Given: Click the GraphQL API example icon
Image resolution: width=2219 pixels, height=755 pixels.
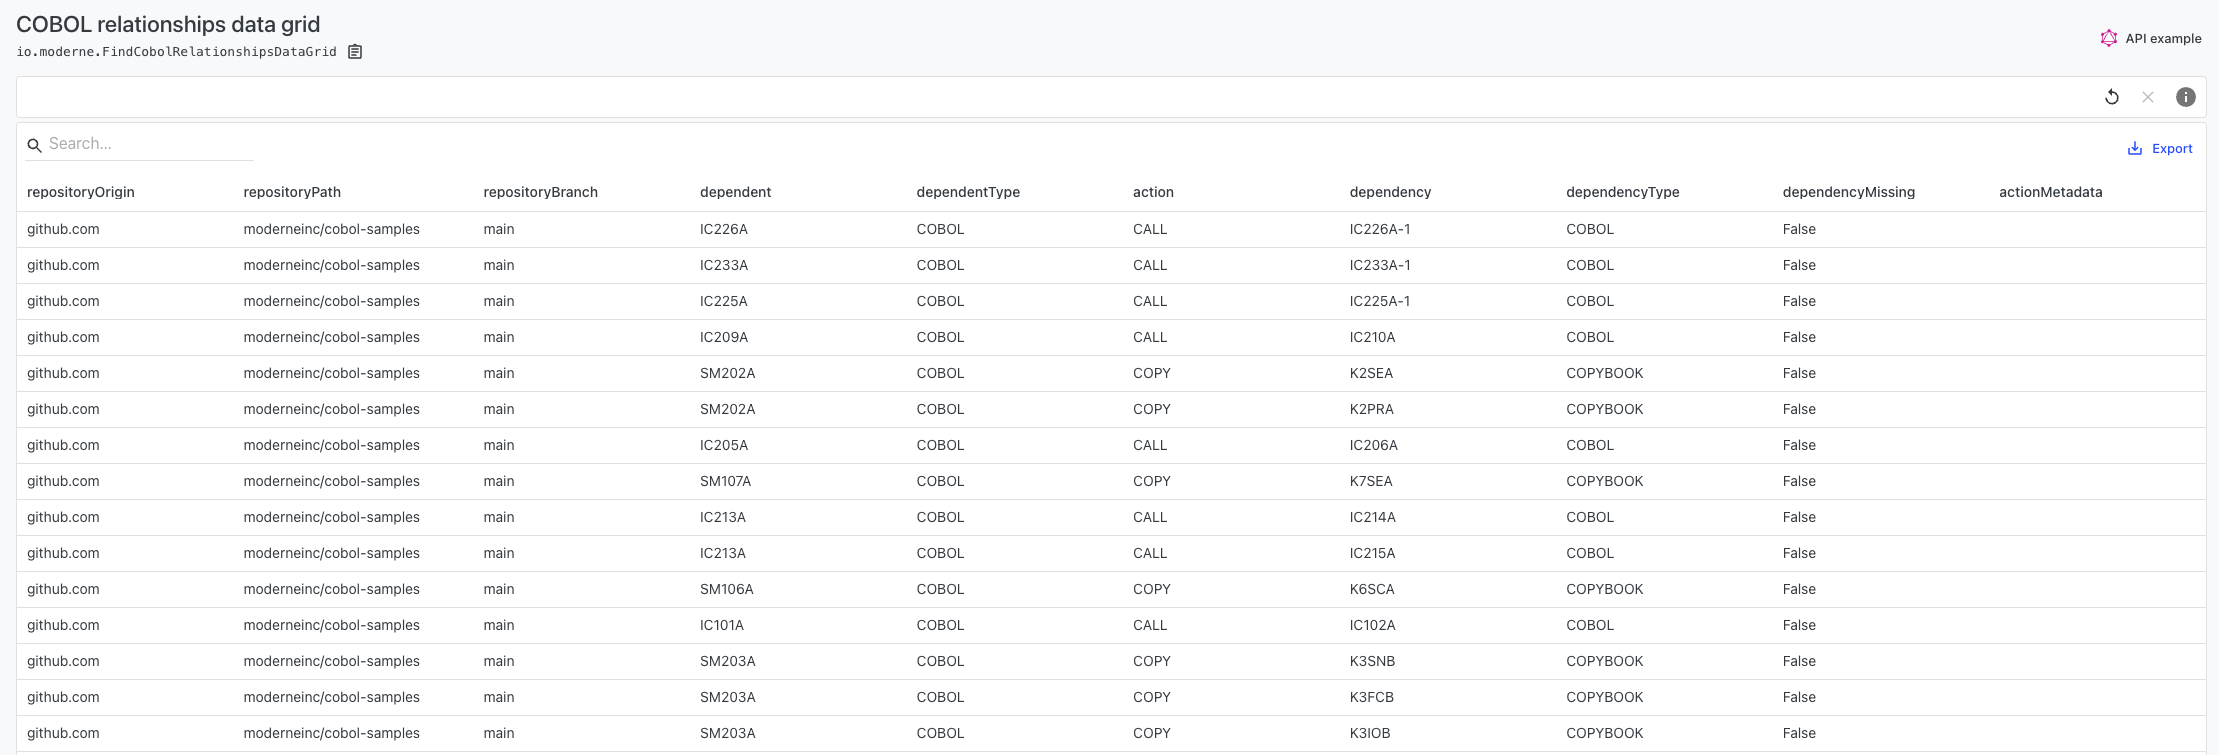Looking at the screenshot, I should pos(2109,38).
